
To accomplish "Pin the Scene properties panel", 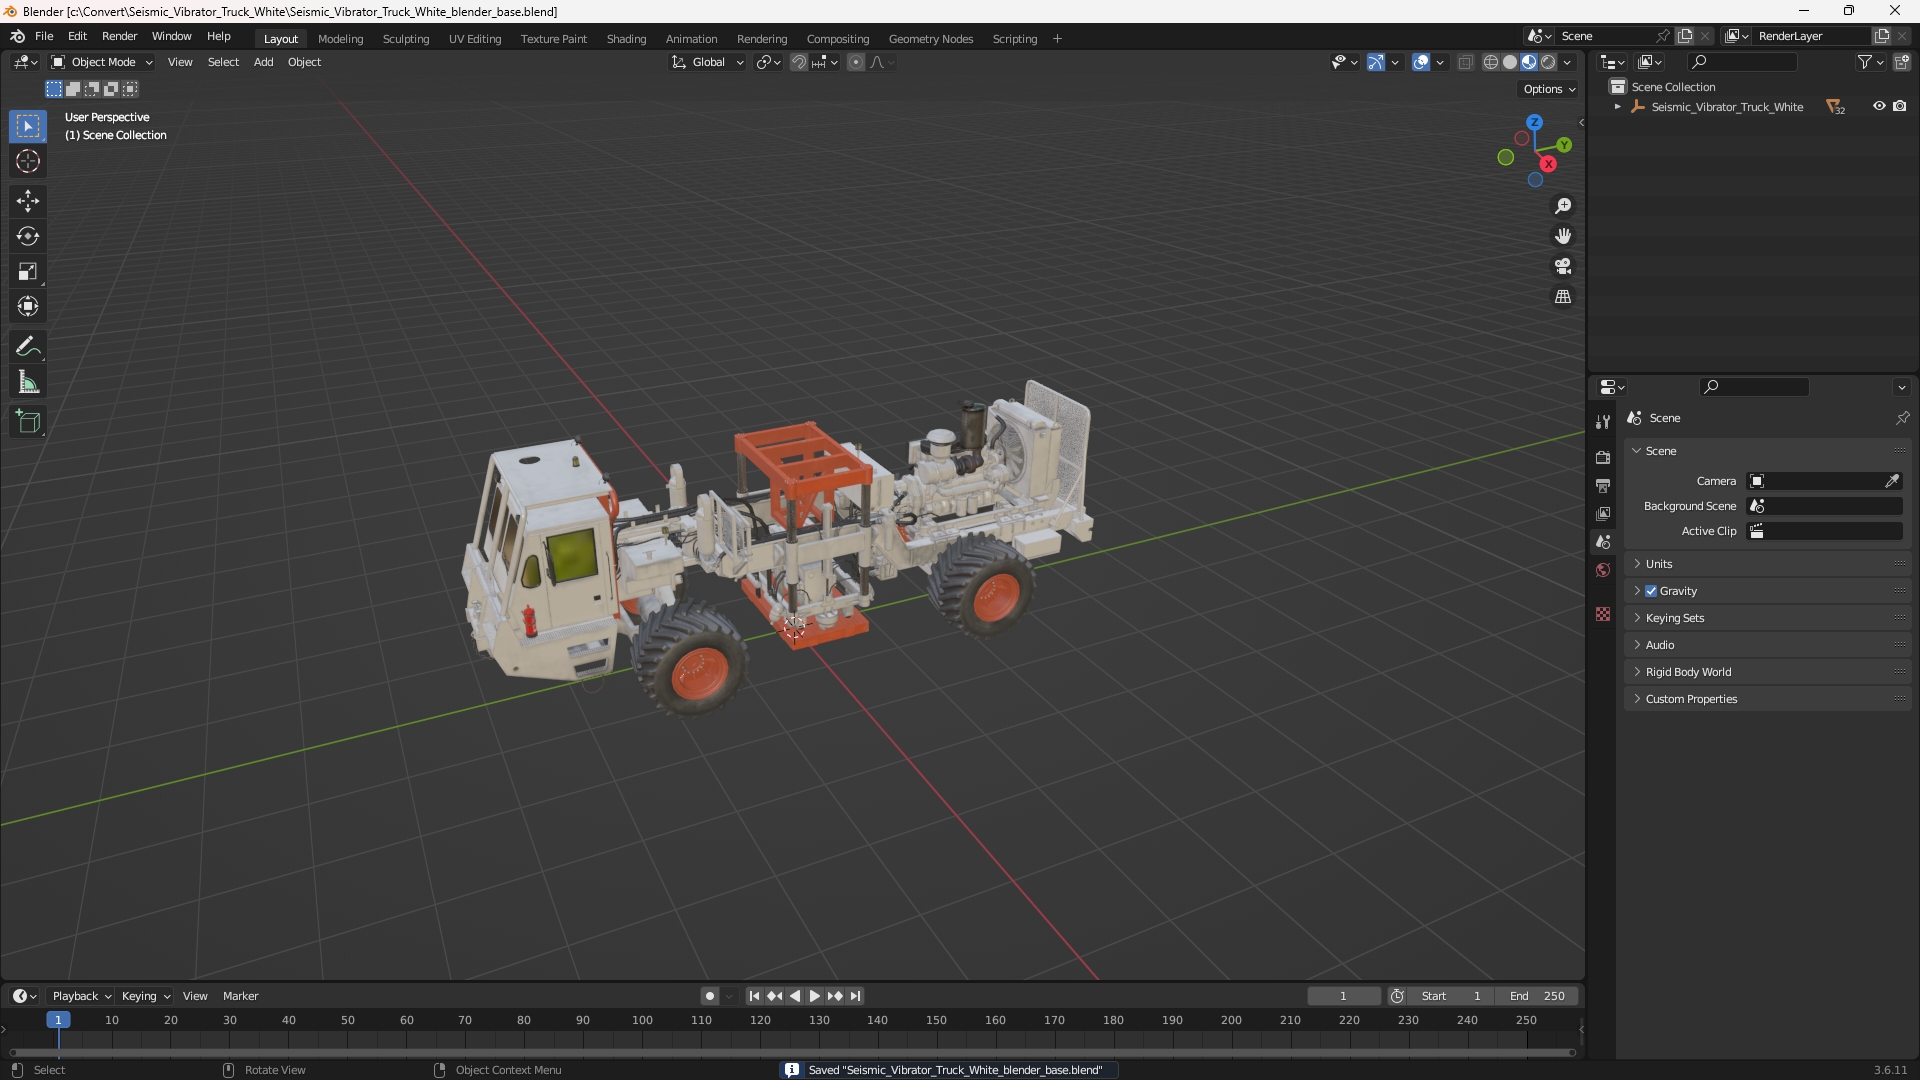I will tap(1902, 418).
